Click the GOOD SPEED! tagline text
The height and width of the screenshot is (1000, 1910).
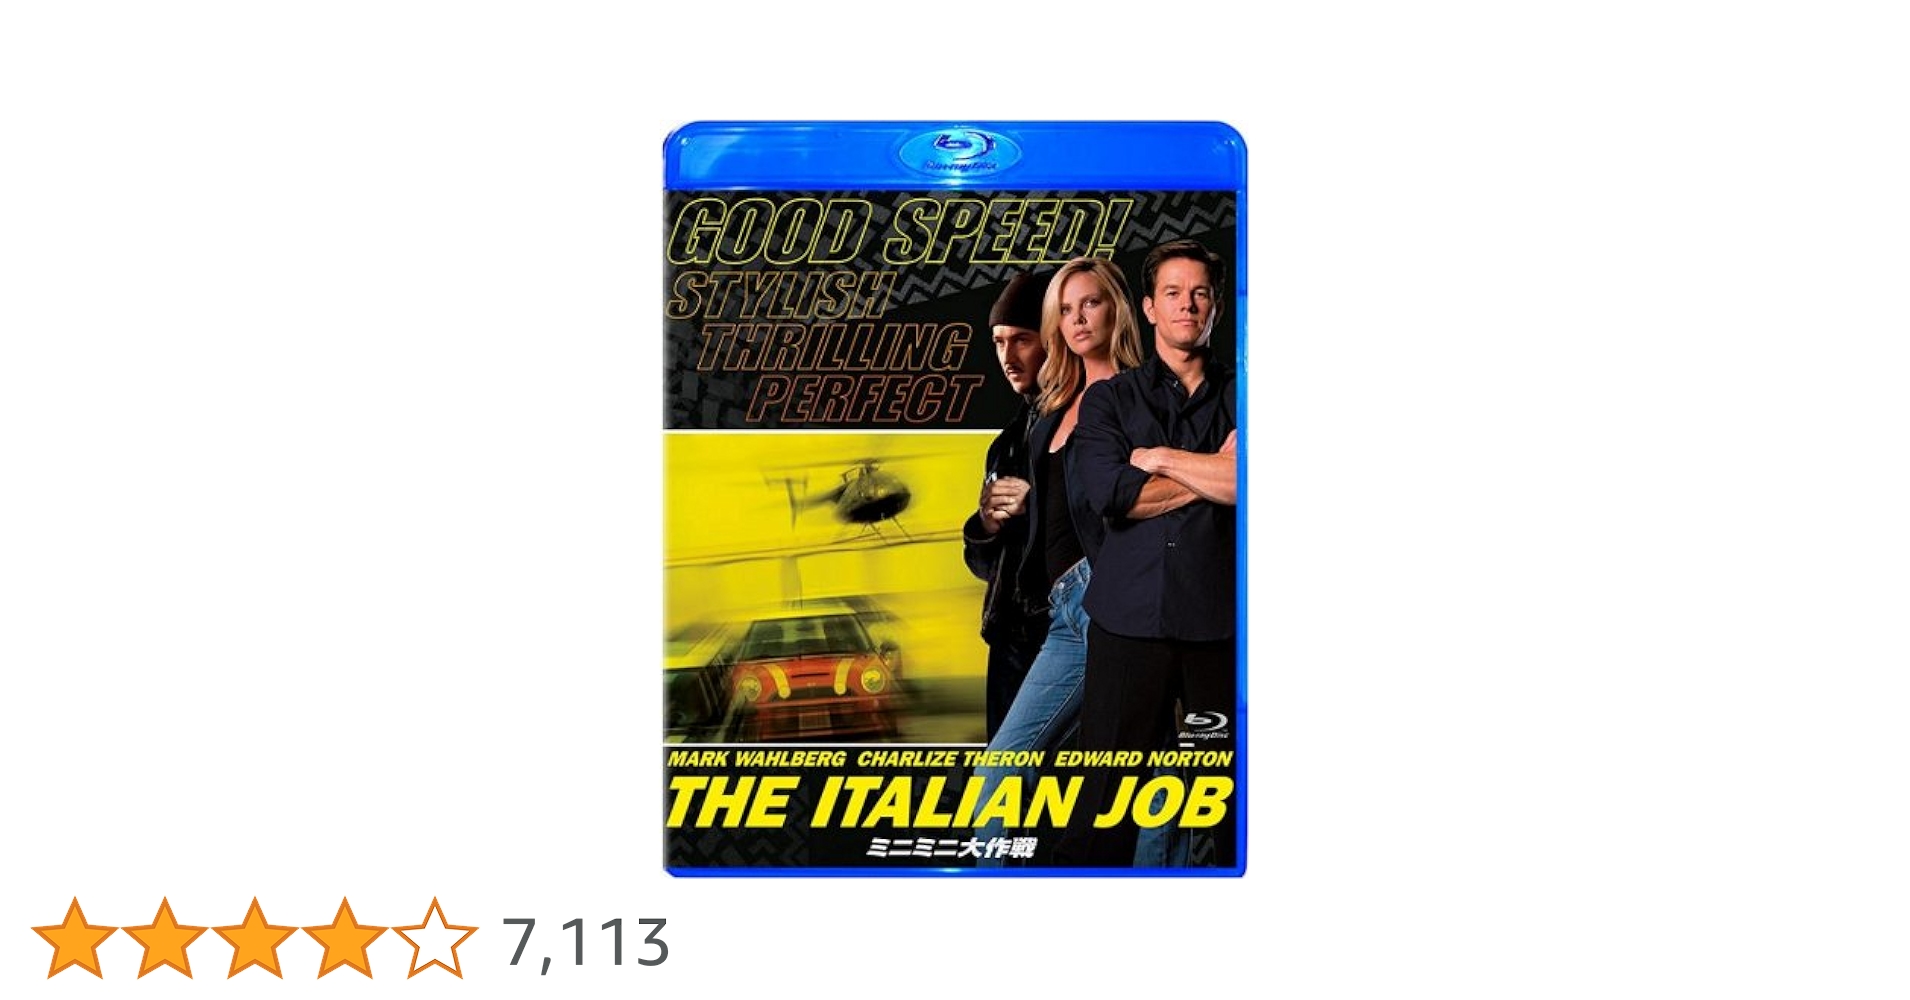click(x=900, y=231)
